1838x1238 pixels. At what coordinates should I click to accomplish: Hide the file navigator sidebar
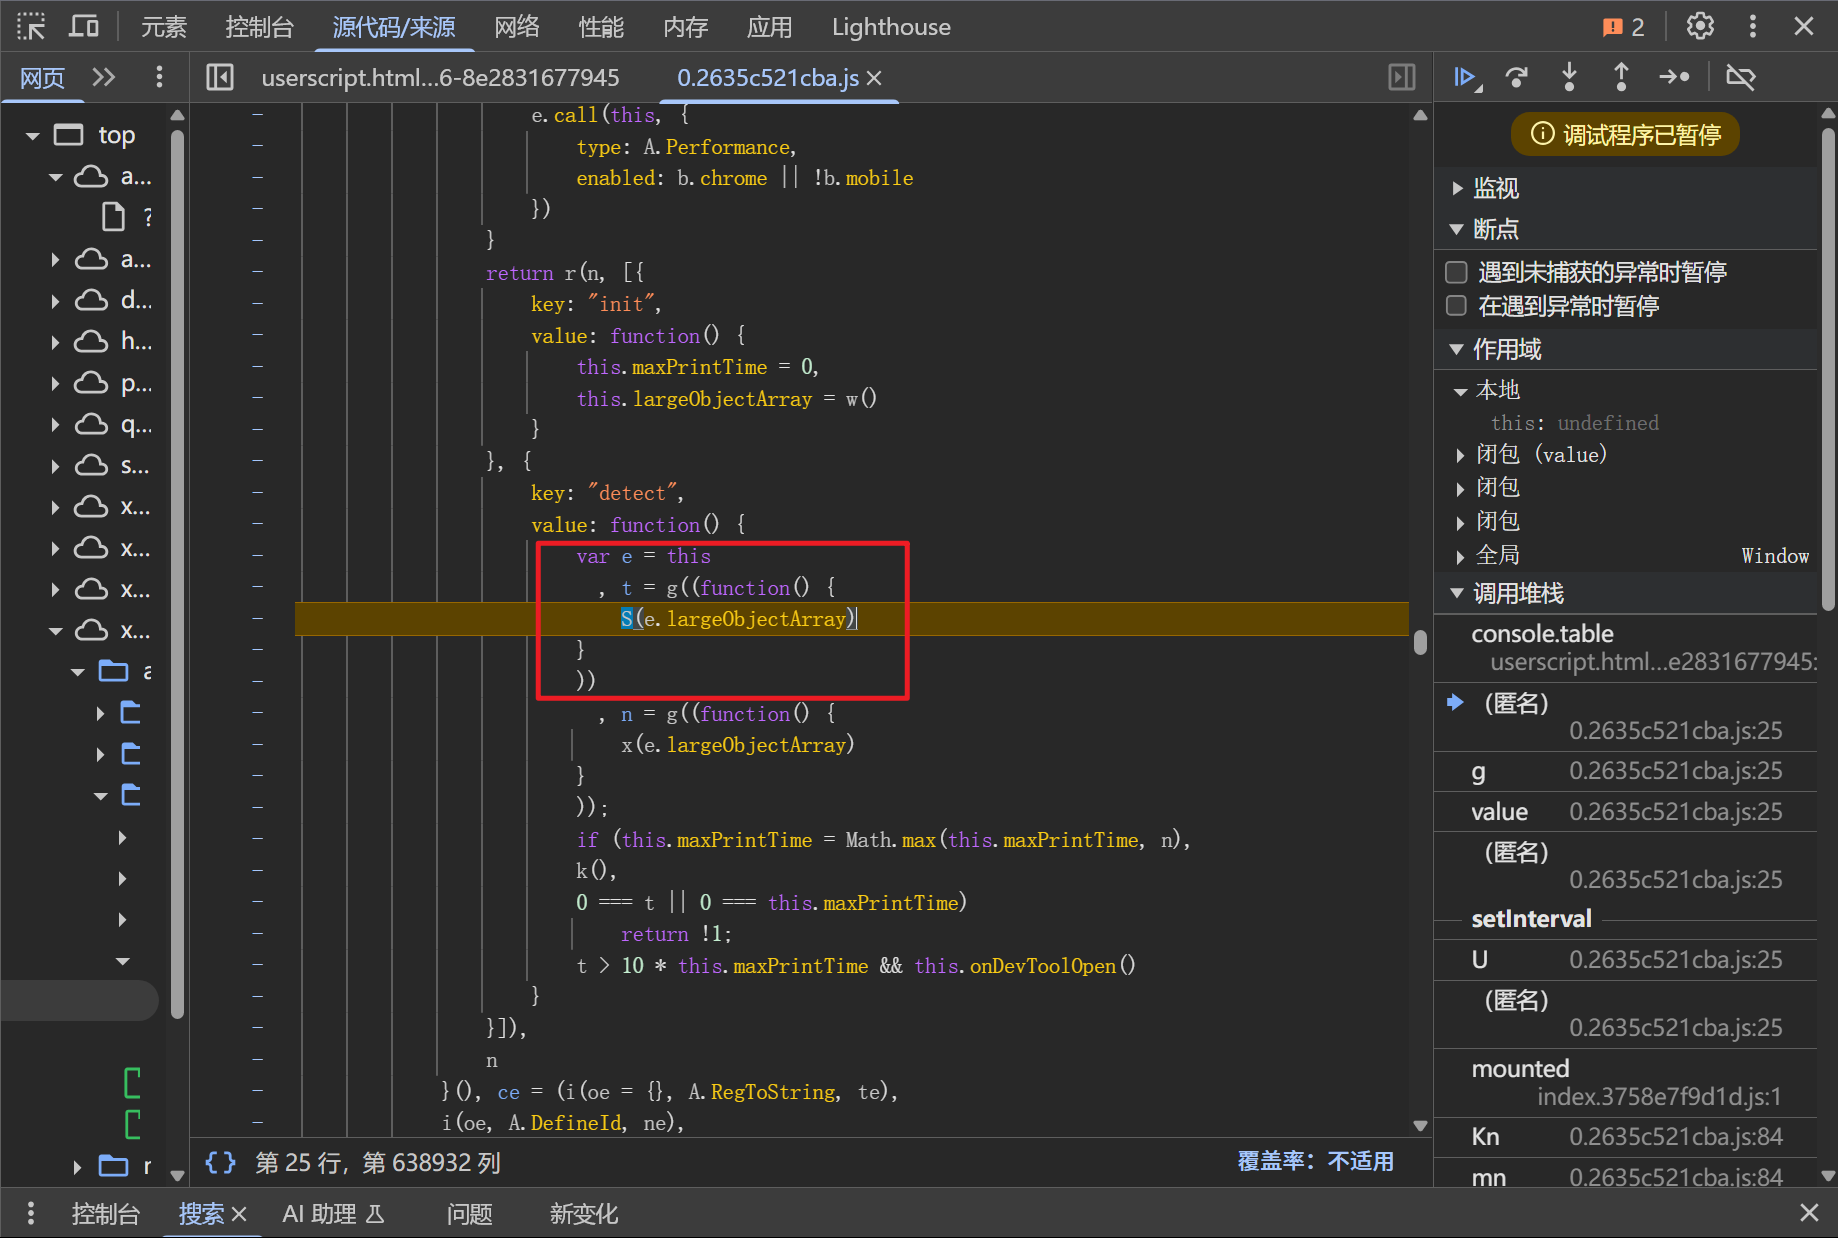[220, 77]
